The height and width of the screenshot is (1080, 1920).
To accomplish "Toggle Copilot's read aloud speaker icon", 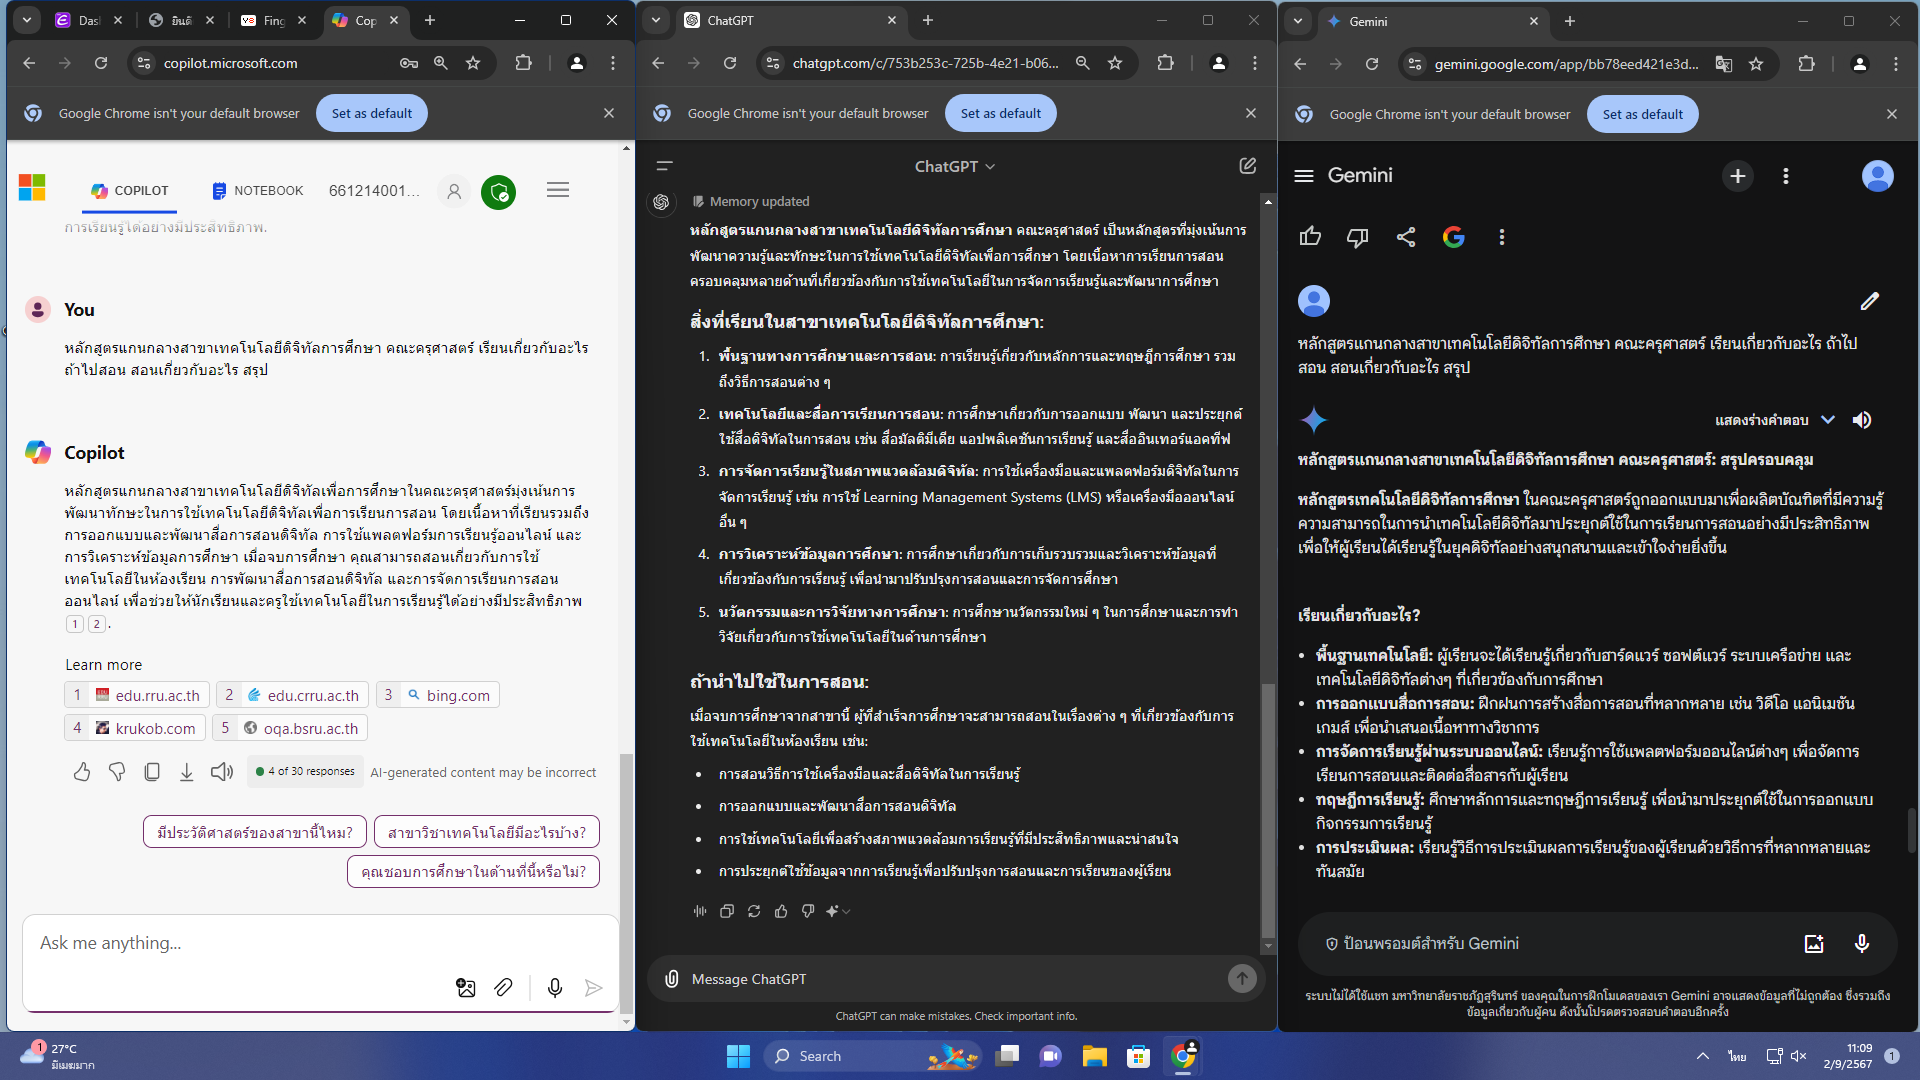I will (x=222, y=772).
